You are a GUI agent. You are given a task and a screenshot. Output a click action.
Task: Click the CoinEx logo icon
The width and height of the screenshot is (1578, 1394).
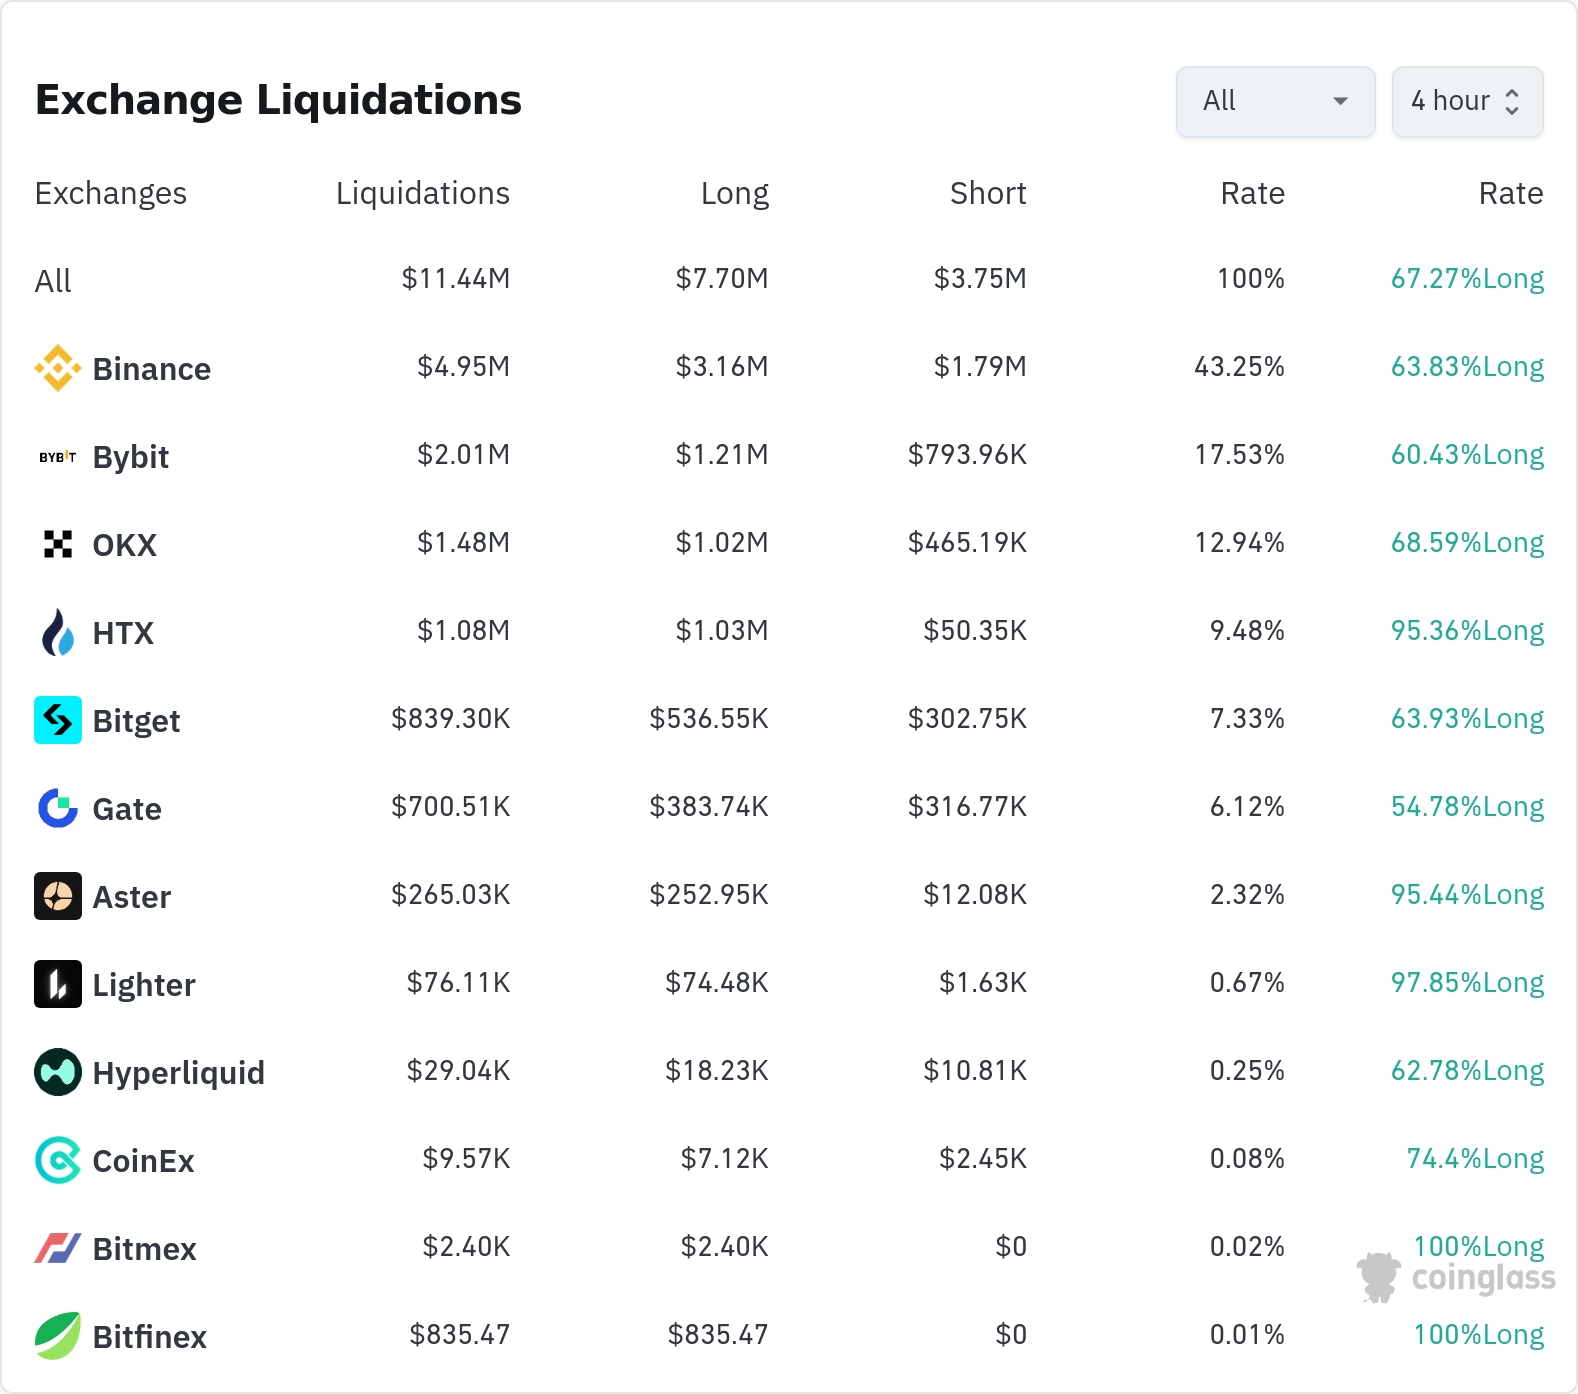58,1160
